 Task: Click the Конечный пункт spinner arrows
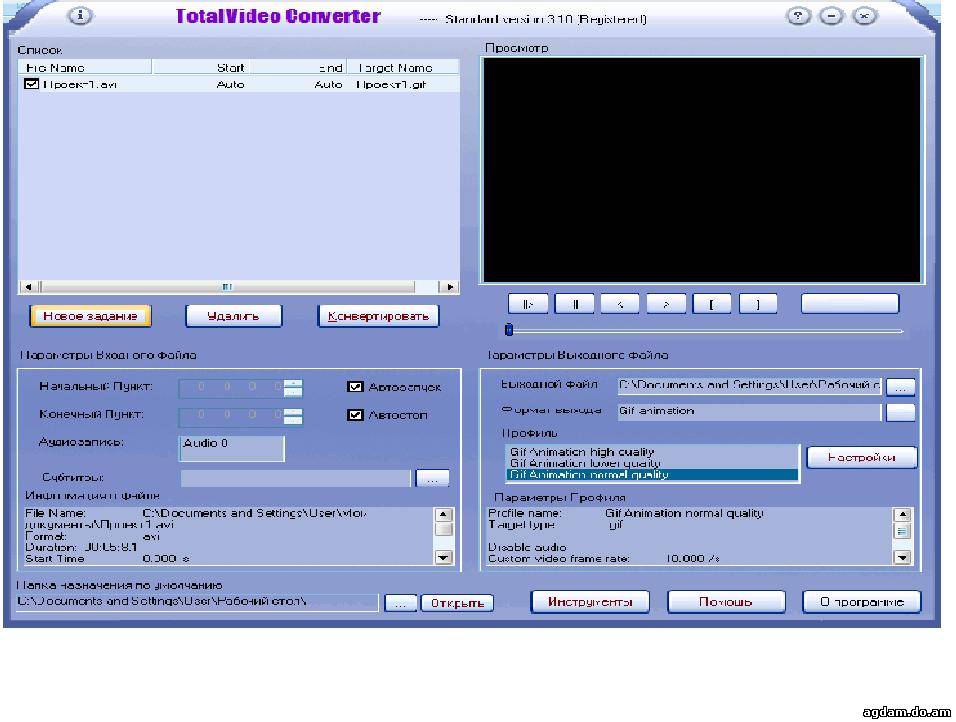pos(293,415)
